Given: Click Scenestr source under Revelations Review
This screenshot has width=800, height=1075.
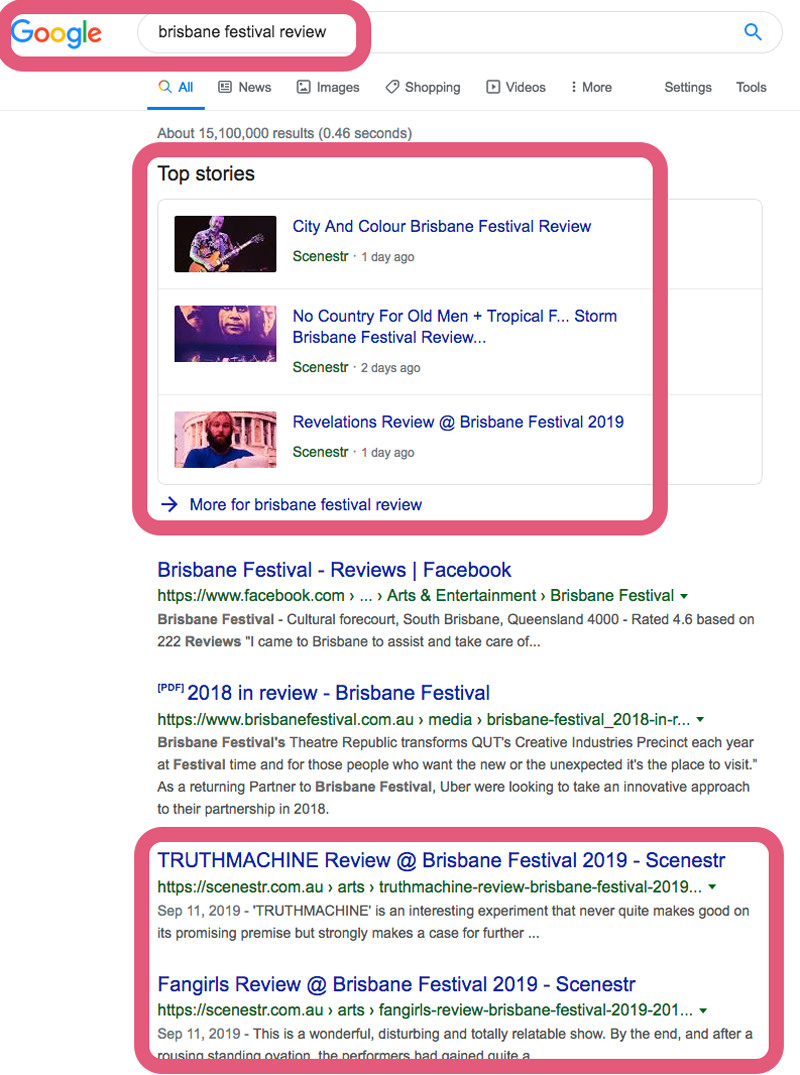Looking at the screenshot, I should pos(320,452).
